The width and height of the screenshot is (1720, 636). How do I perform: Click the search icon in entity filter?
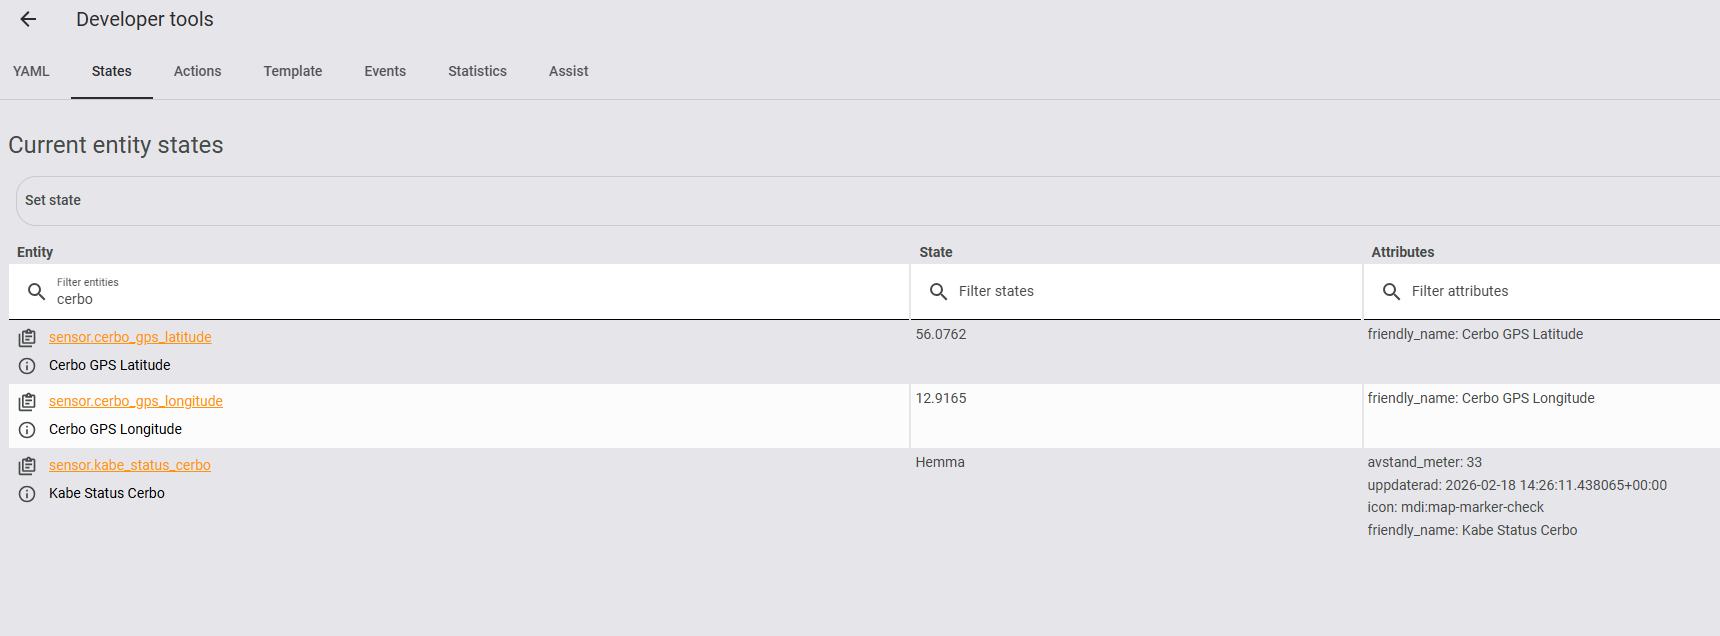[x=37, y=291]
